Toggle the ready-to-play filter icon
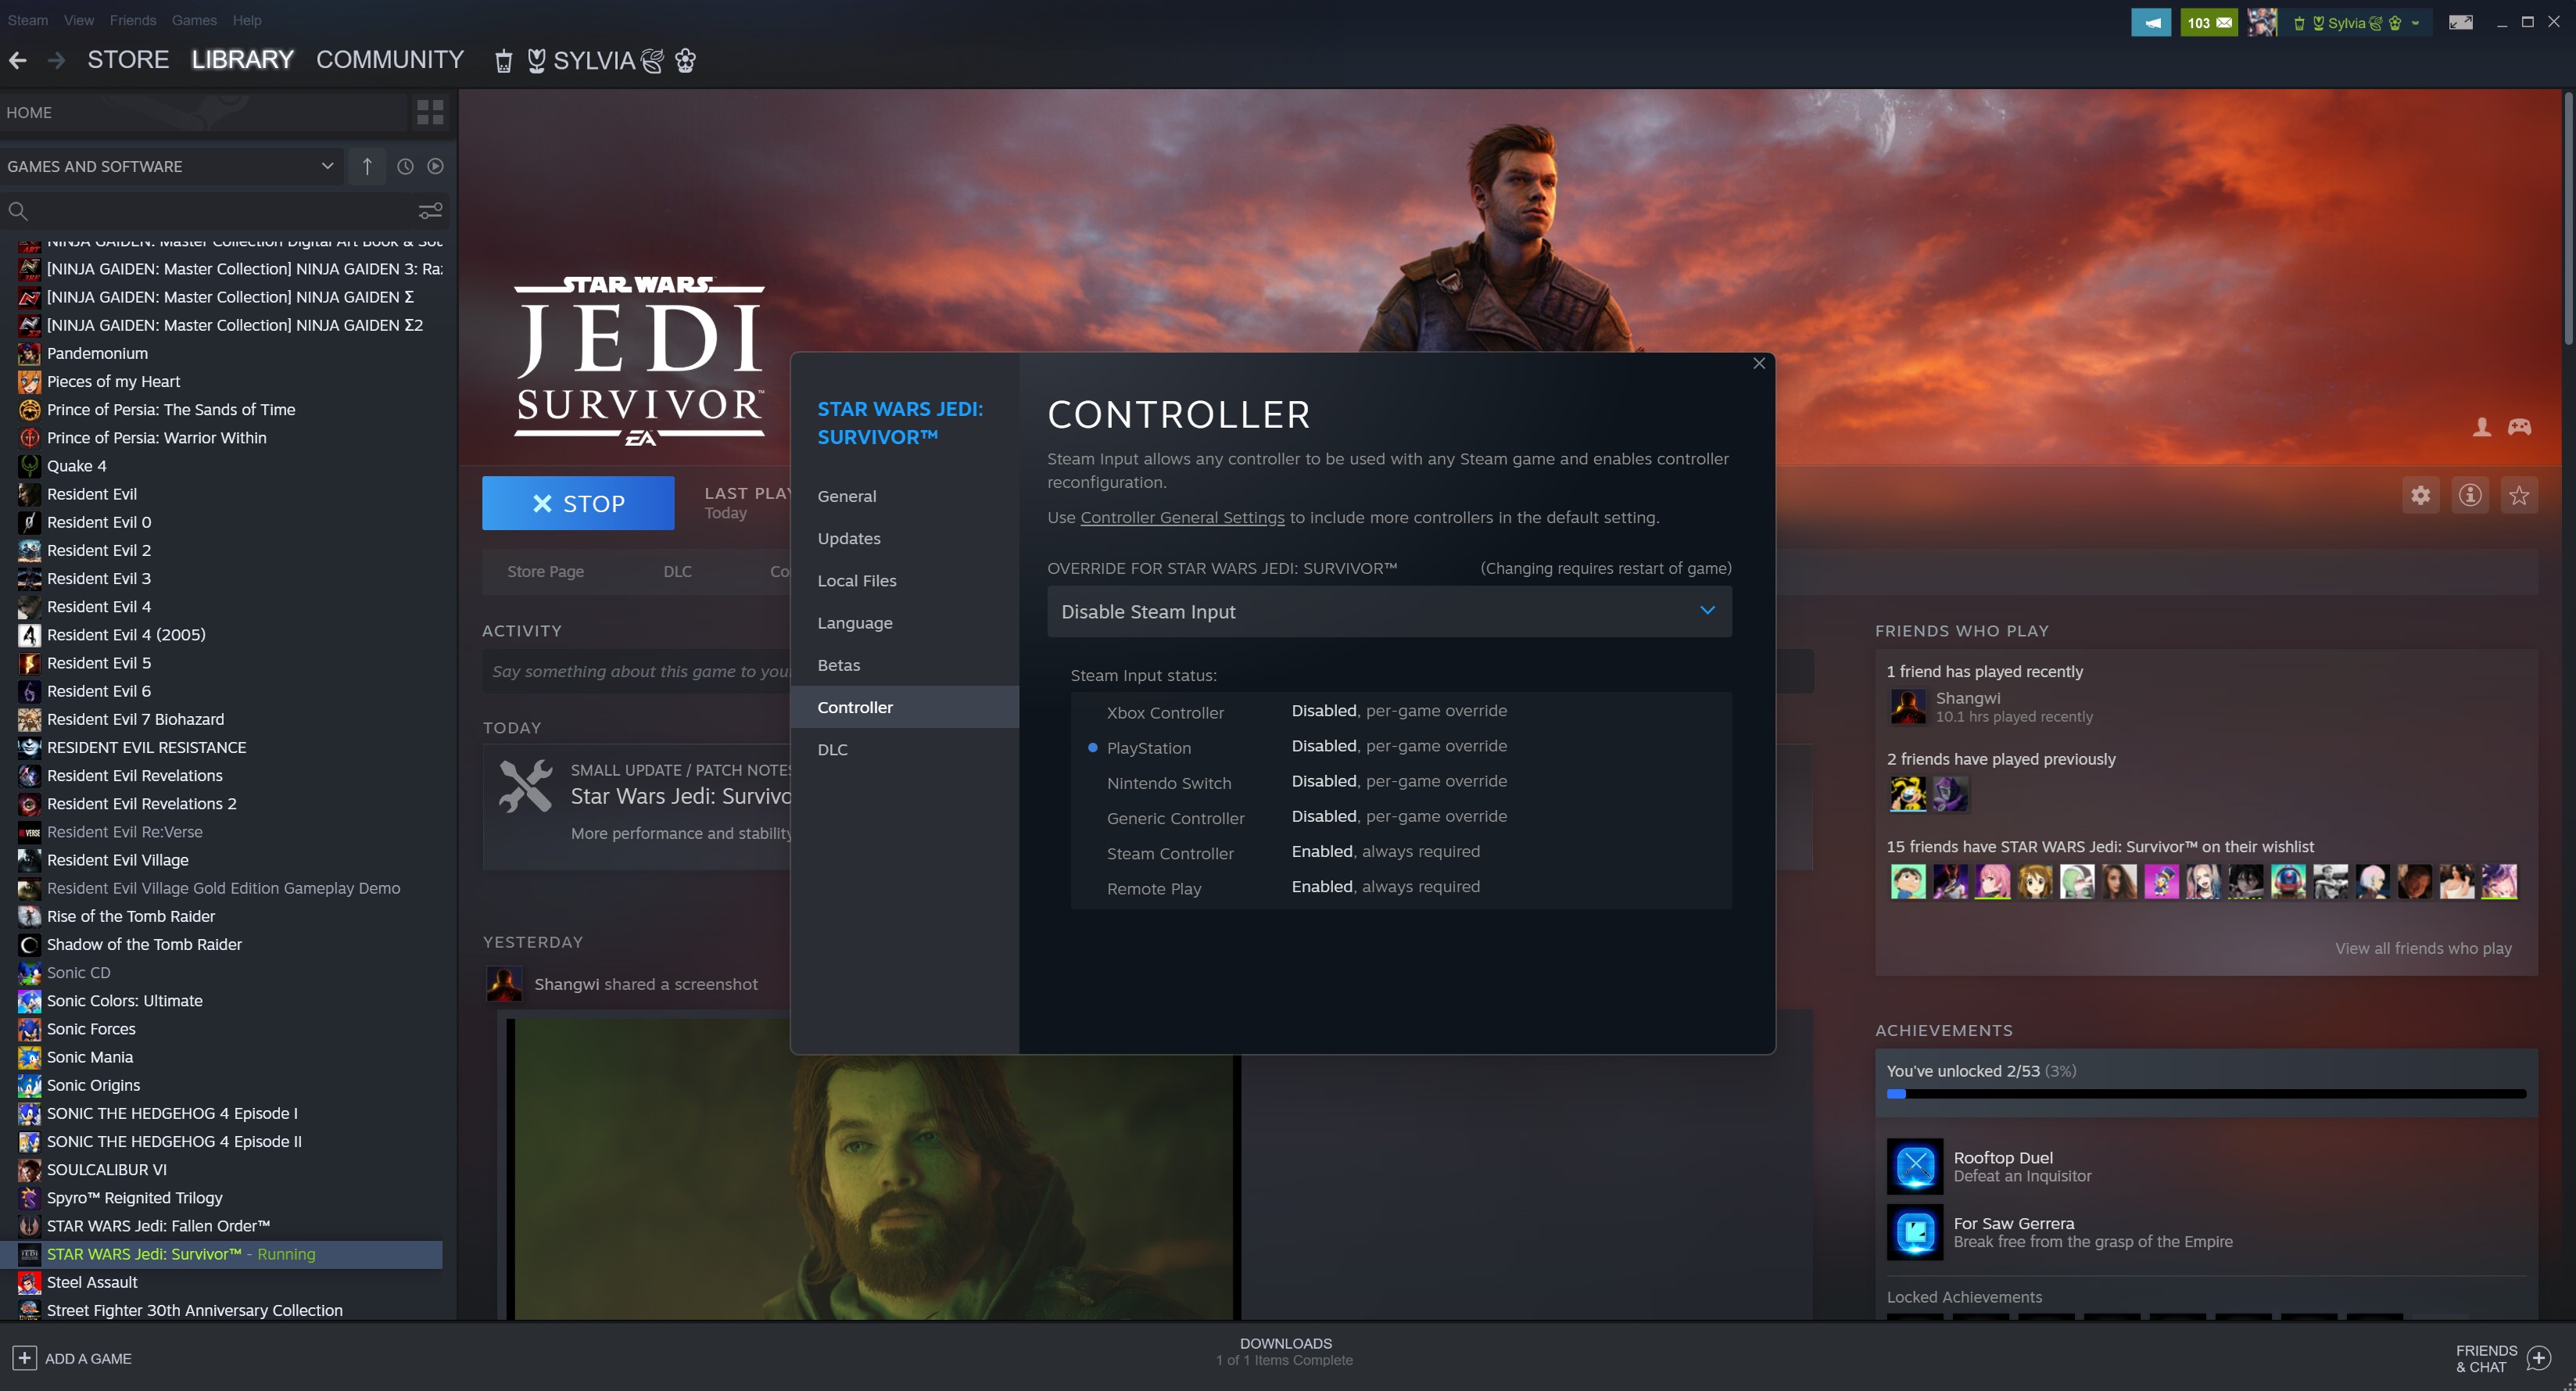The height and width of the screenshot is (1391, 2576). 435,166
